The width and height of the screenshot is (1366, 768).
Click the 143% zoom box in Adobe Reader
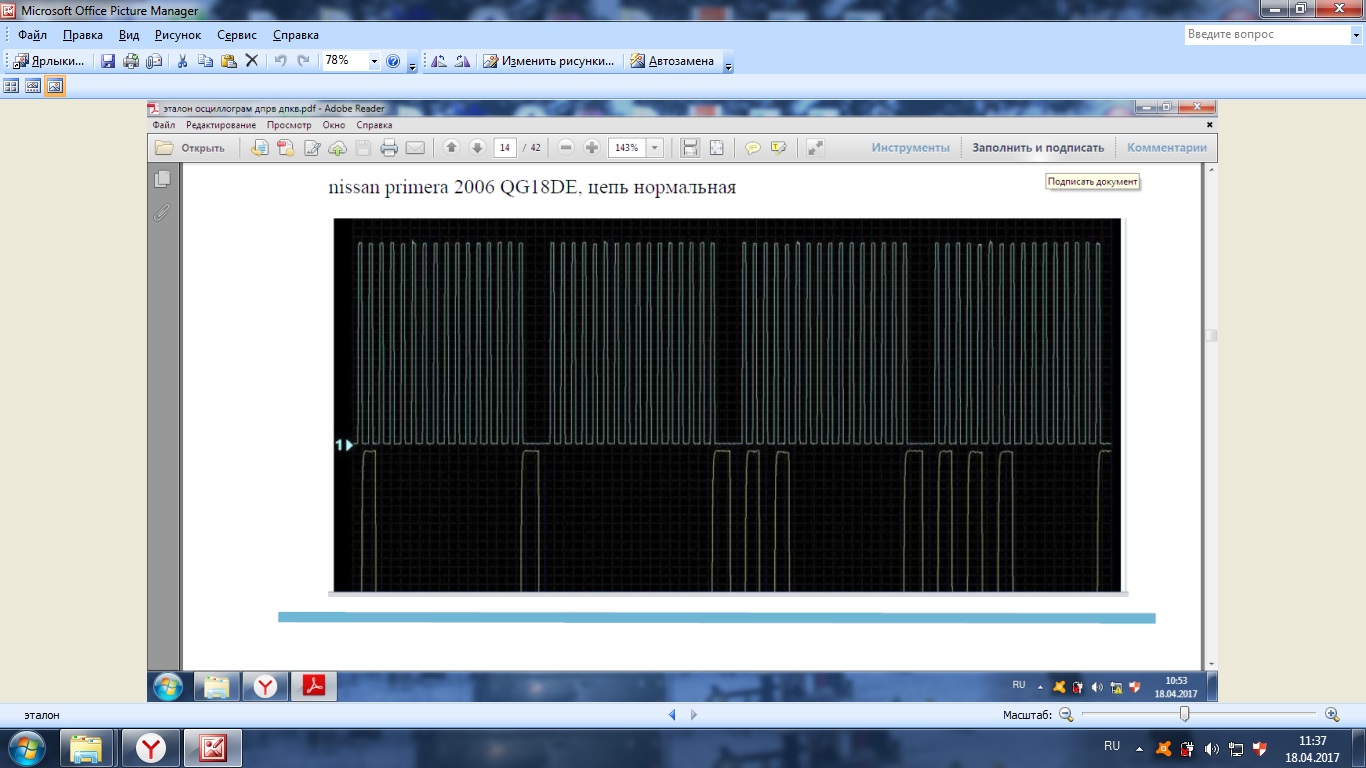627,148
